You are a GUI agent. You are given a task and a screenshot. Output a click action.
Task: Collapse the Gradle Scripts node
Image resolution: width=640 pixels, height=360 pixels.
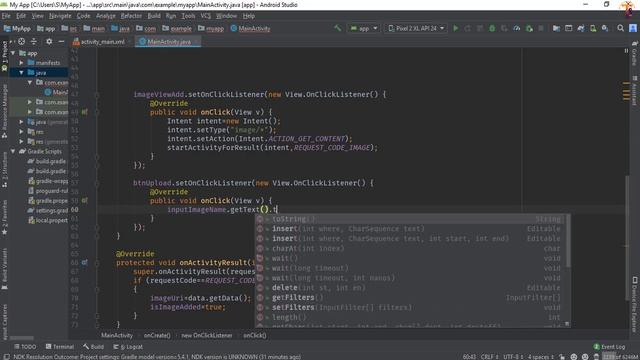pos(13,151)
